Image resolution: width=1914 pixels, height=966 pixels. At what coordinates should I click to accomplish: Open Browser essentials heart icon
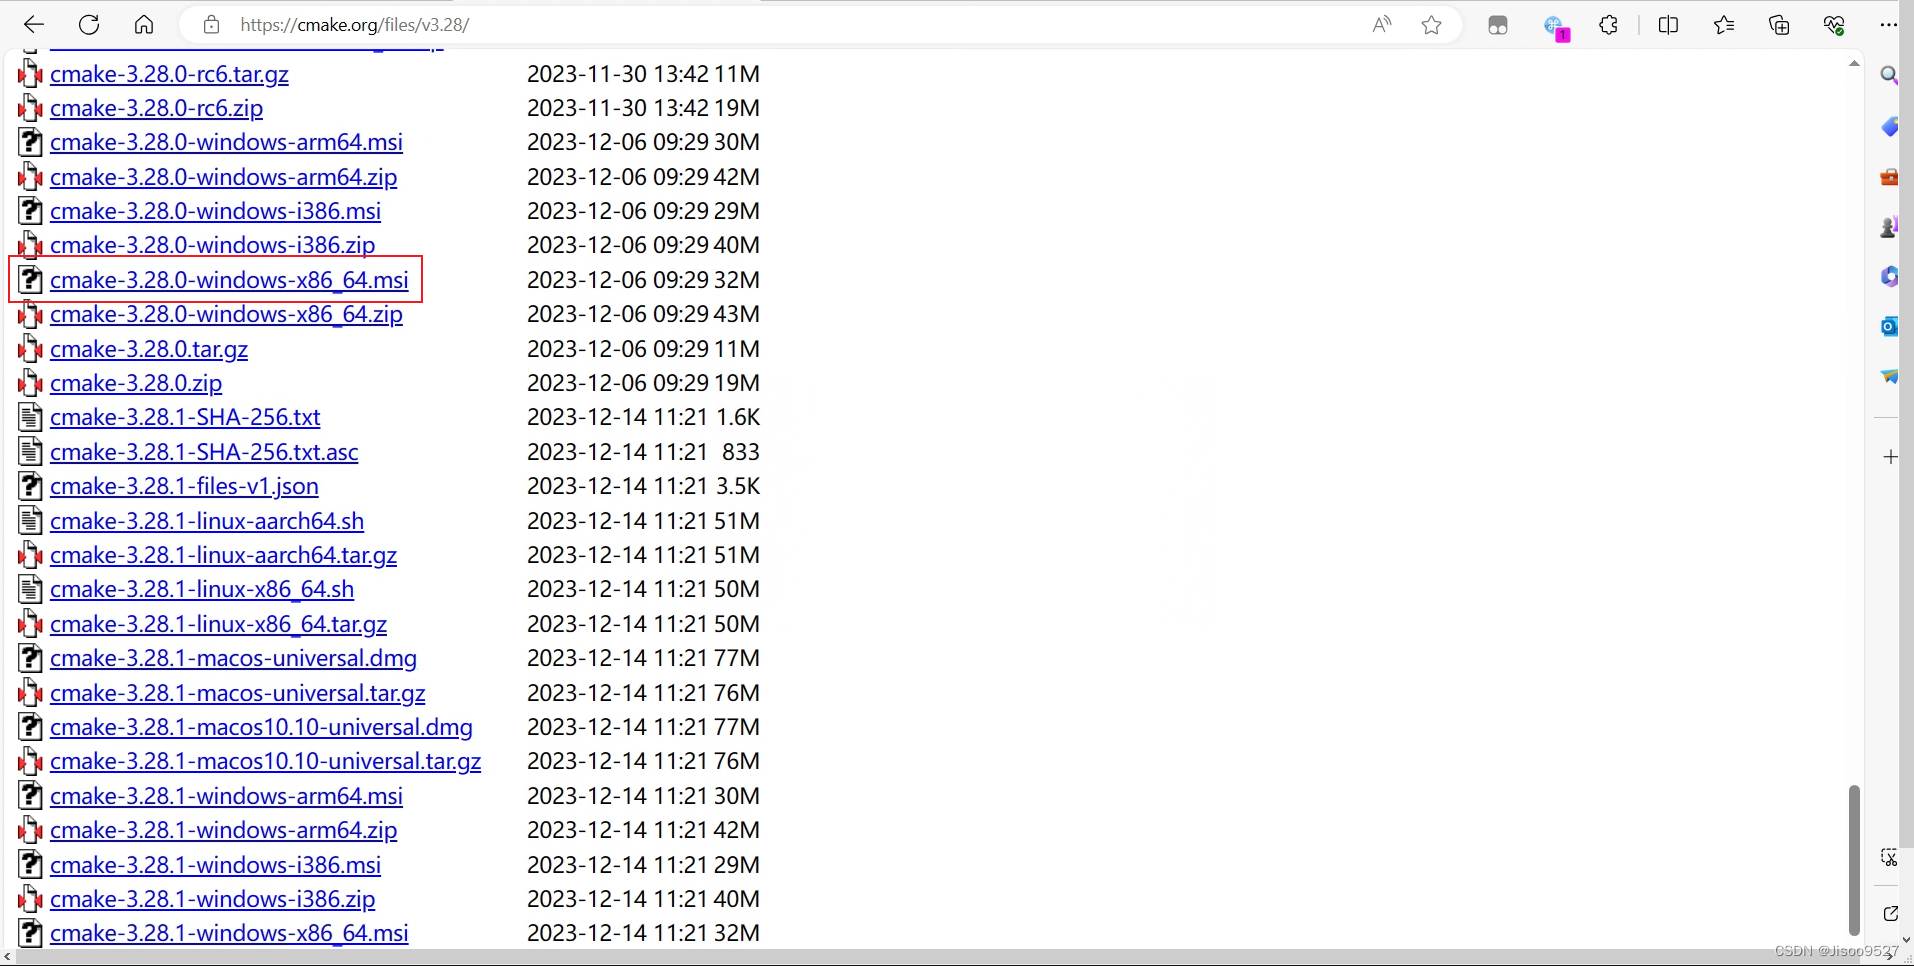(1834, 25)
